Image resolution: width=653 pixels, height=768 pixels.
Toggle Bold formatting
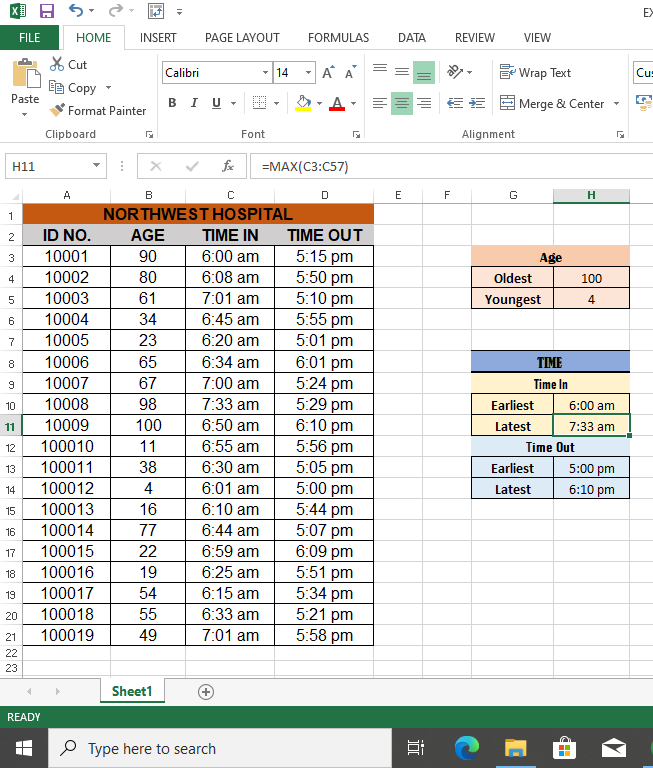172,103
